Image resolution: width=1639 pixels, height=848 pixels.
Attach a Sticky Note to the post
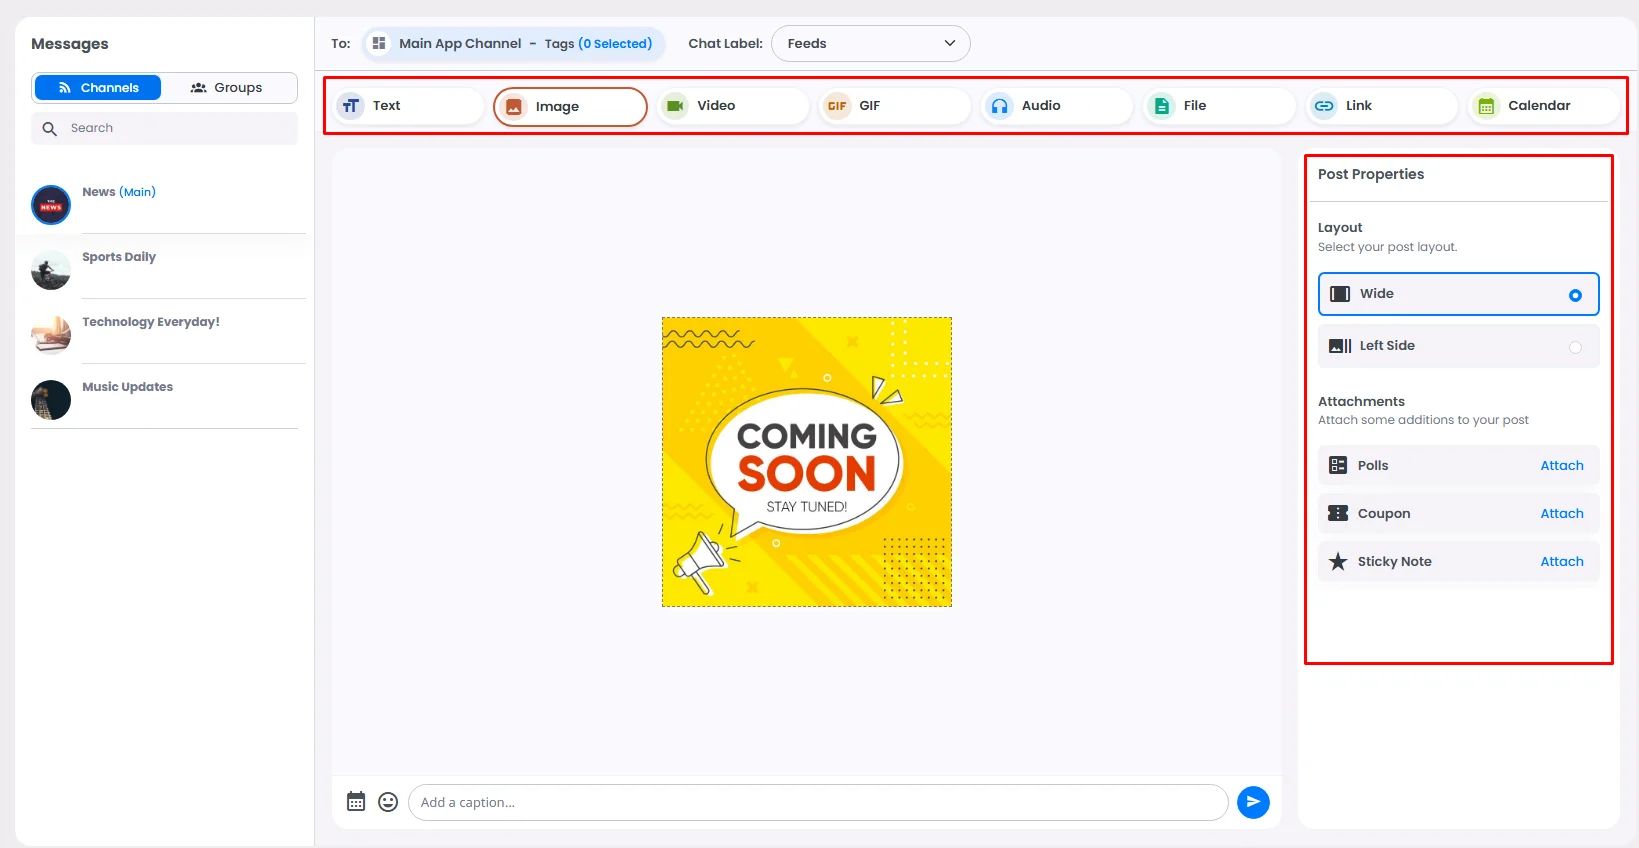click(1561, 562)
